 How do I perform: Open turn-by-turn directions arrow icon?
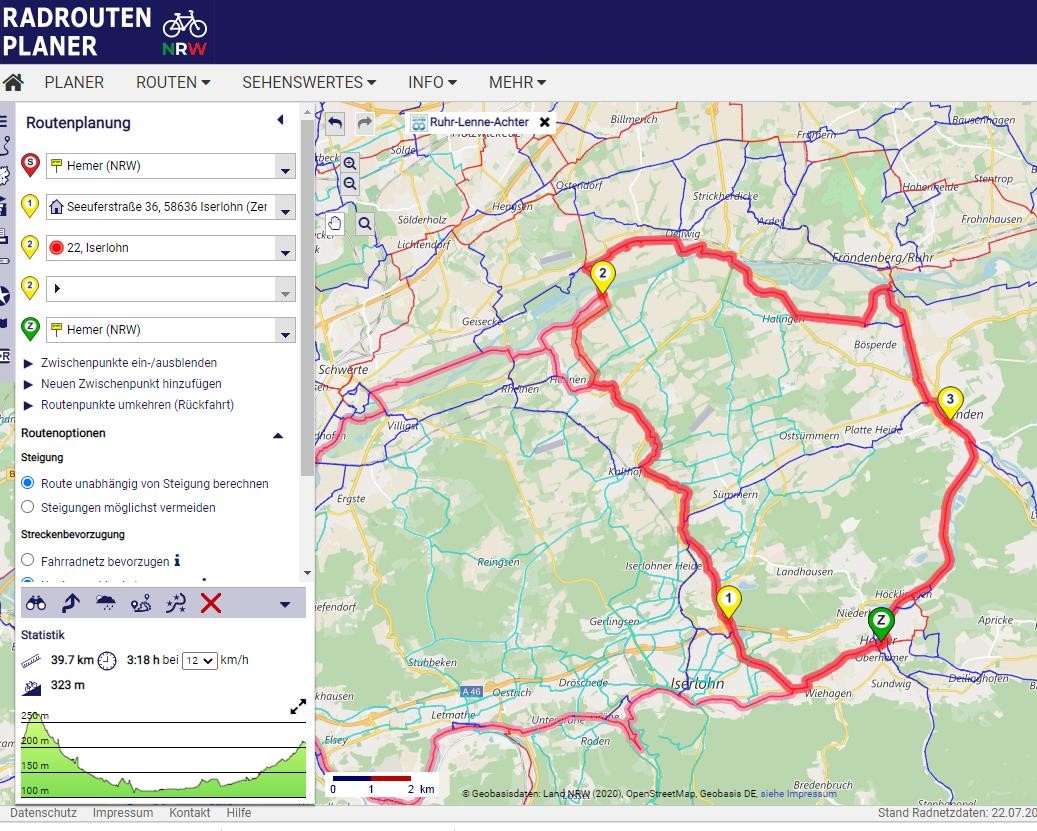pos(71,603)
